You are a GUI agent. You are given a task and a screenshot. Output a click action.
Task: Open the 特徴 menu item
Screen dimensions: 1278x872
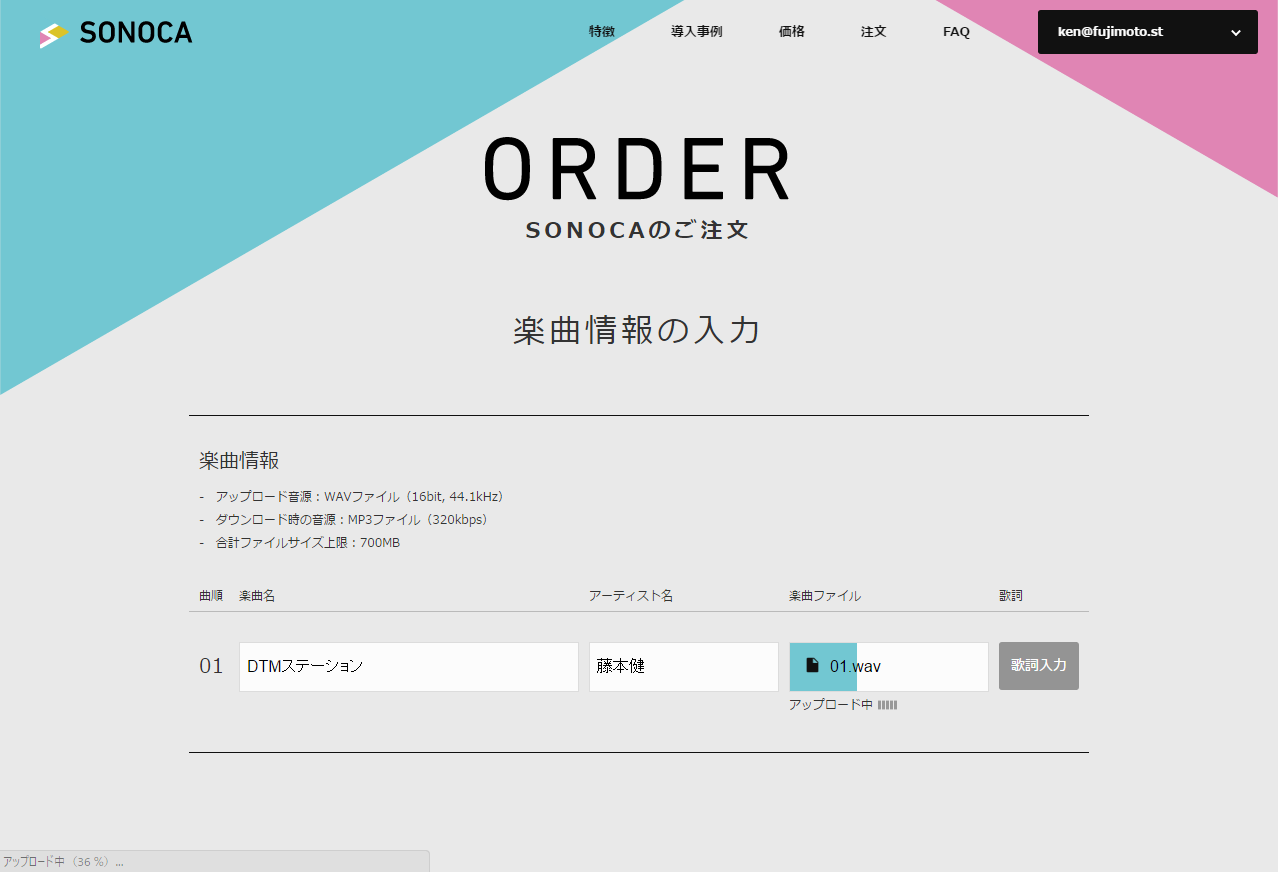(602, 32)
